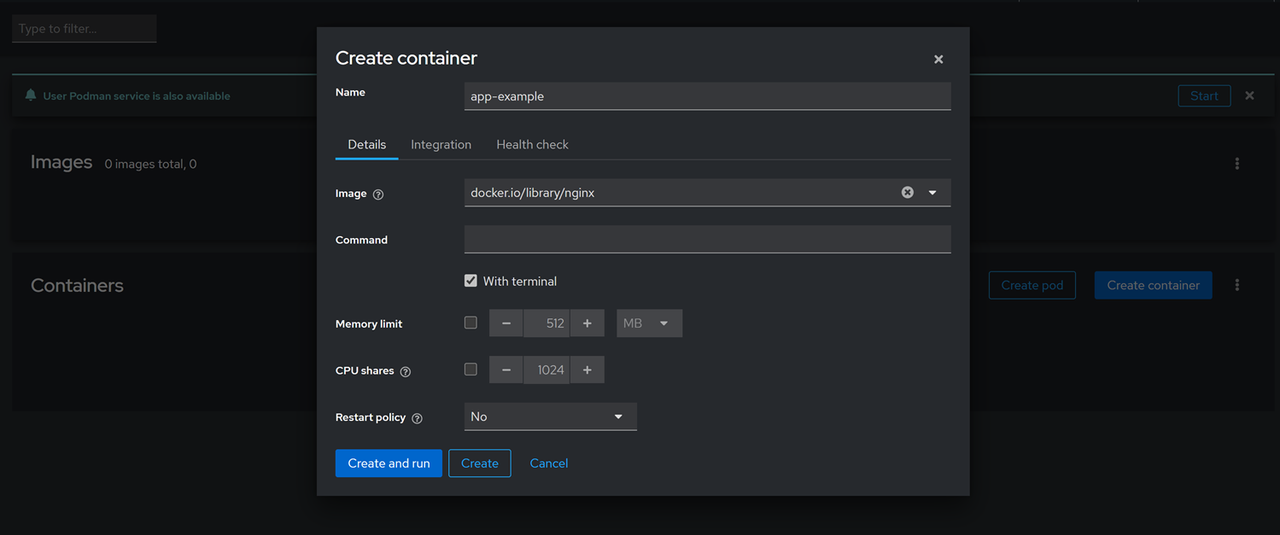This screenshot has width=1280, height=535.
Task: Click the CPU shares 1024 value field
Action: (547, 370)
